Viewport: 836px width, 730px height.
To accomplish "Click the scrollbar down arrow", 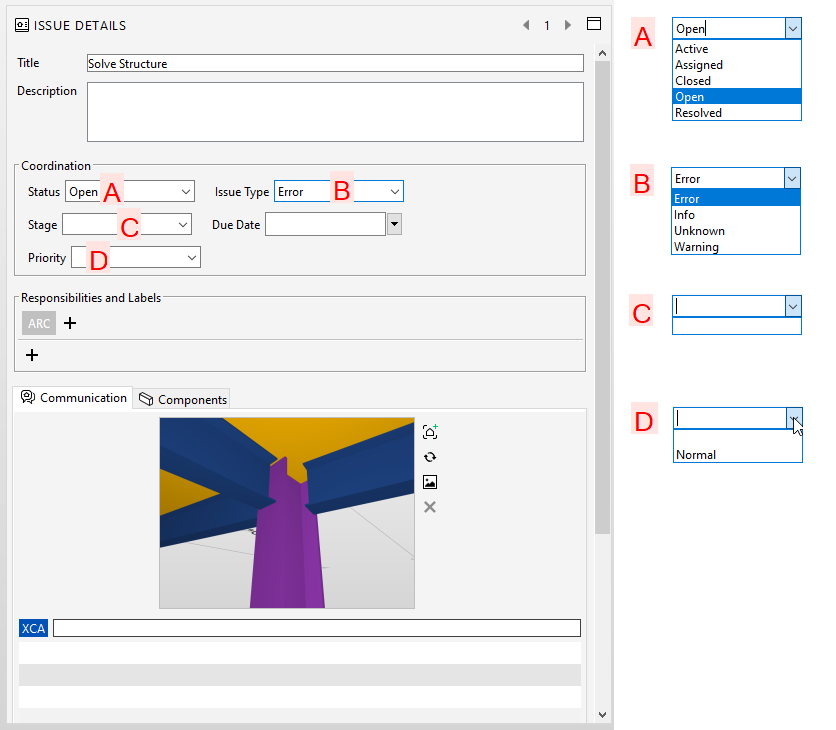I will 602,715.
